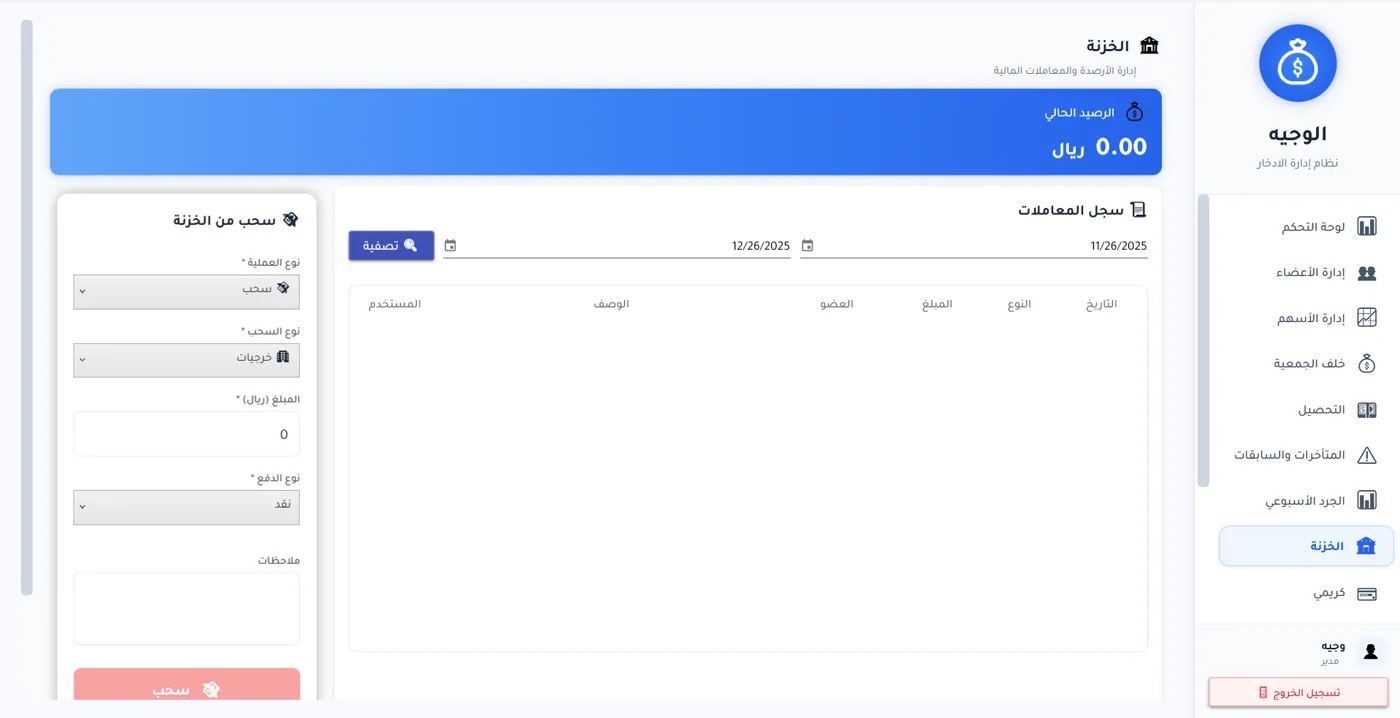Open the نوع السحب dropdown showing خرجيات
Image resolution: width=1400 pixels, height=718 pixels.
coord(186,361)
